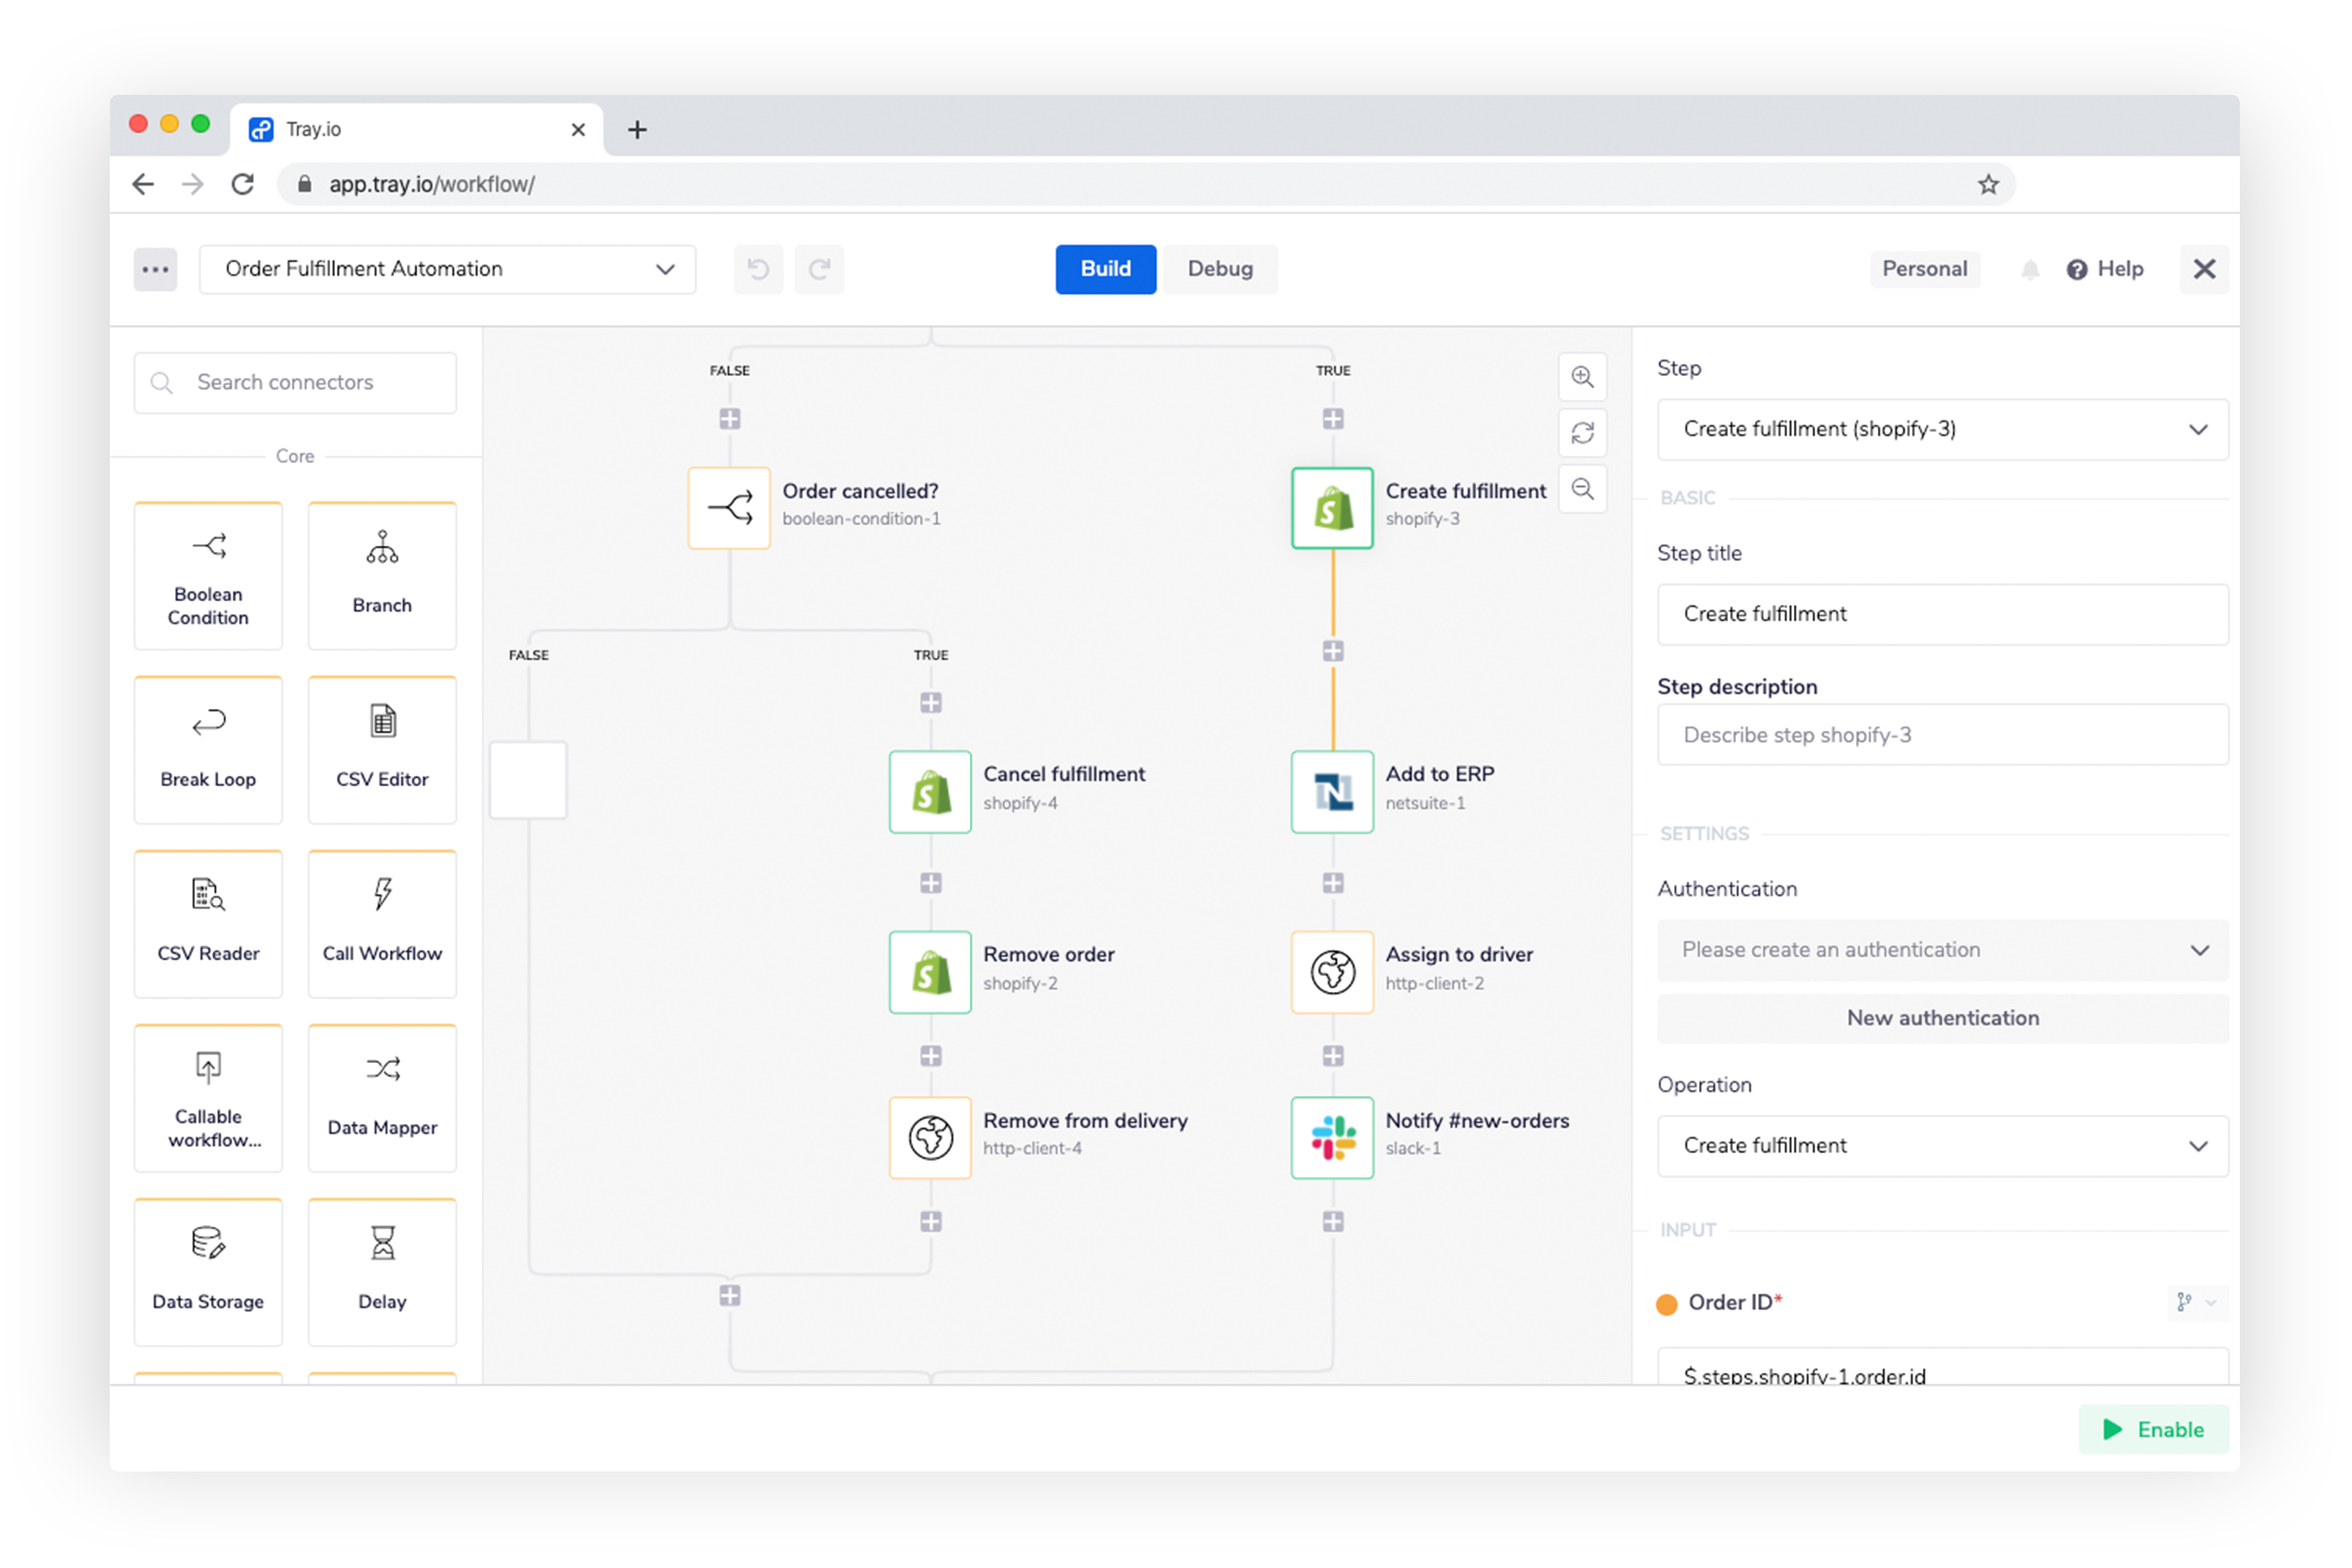This screenshot has height=1568, width=2352.
Task: Click the Order Fulfillment Automation workflow dropdown
Action: (x=445, y=270)
